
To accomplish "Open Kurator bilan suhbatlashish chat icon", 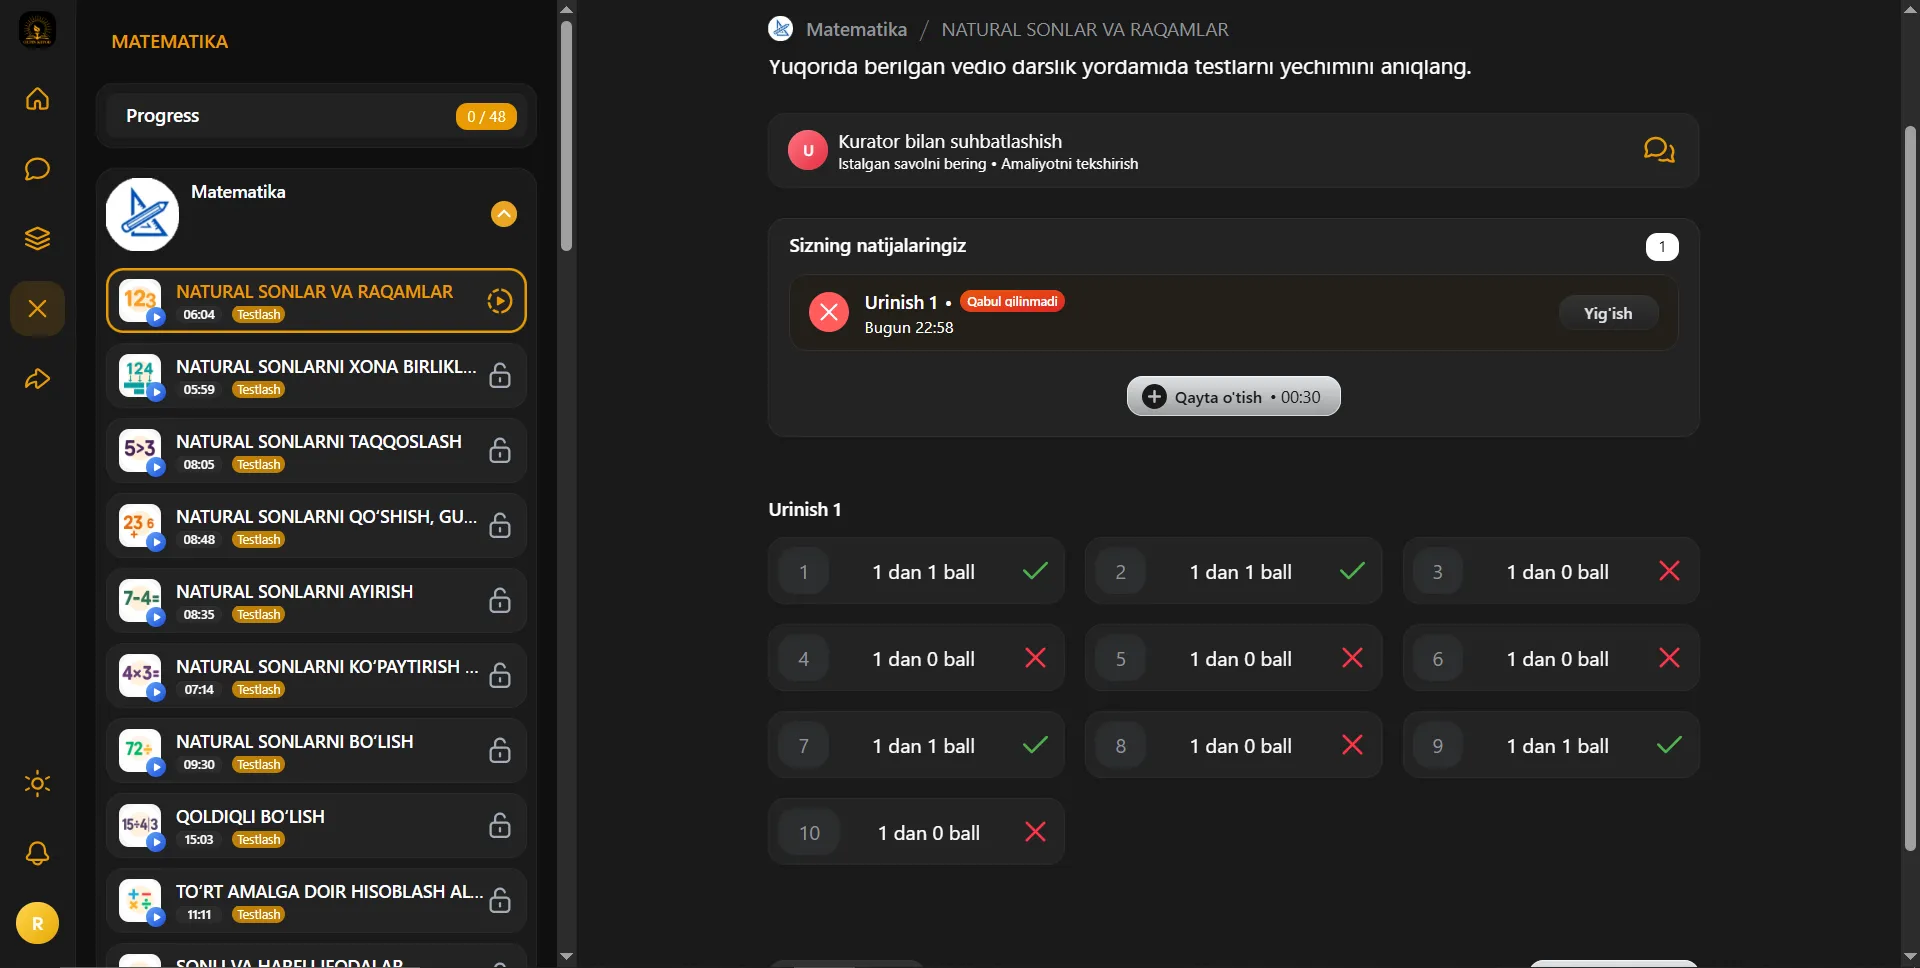I will (x=1659, y=150).
